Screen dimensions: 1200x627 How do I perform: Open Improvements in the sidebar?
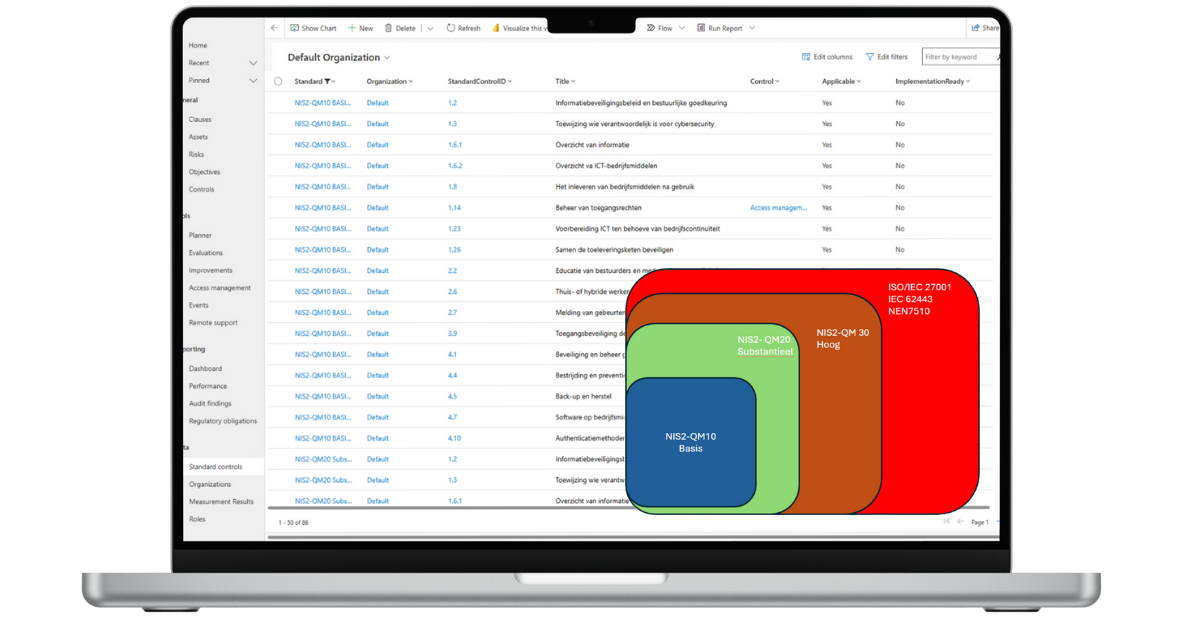point(210,270)
